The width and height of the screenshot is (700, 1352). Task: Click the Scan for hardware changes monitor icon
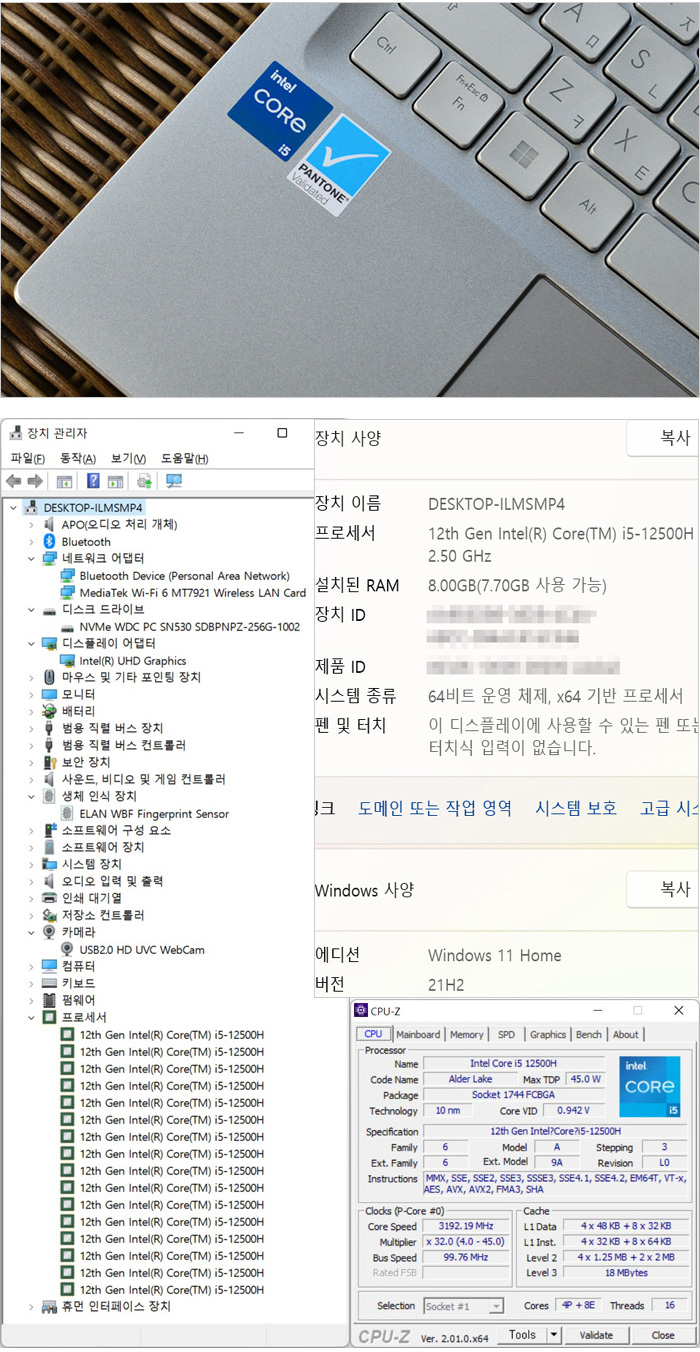[x=174, y=481]
